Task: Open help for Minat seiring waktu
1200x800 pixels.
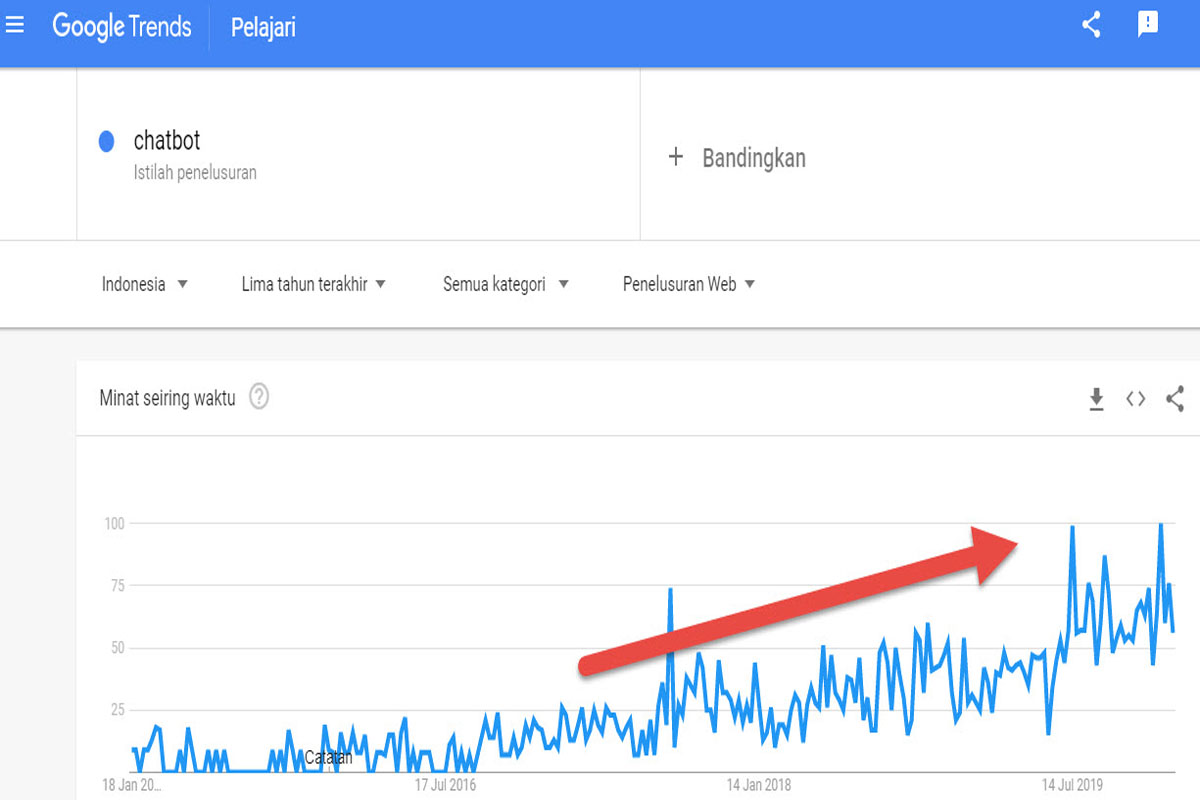Action: (259, 397)
